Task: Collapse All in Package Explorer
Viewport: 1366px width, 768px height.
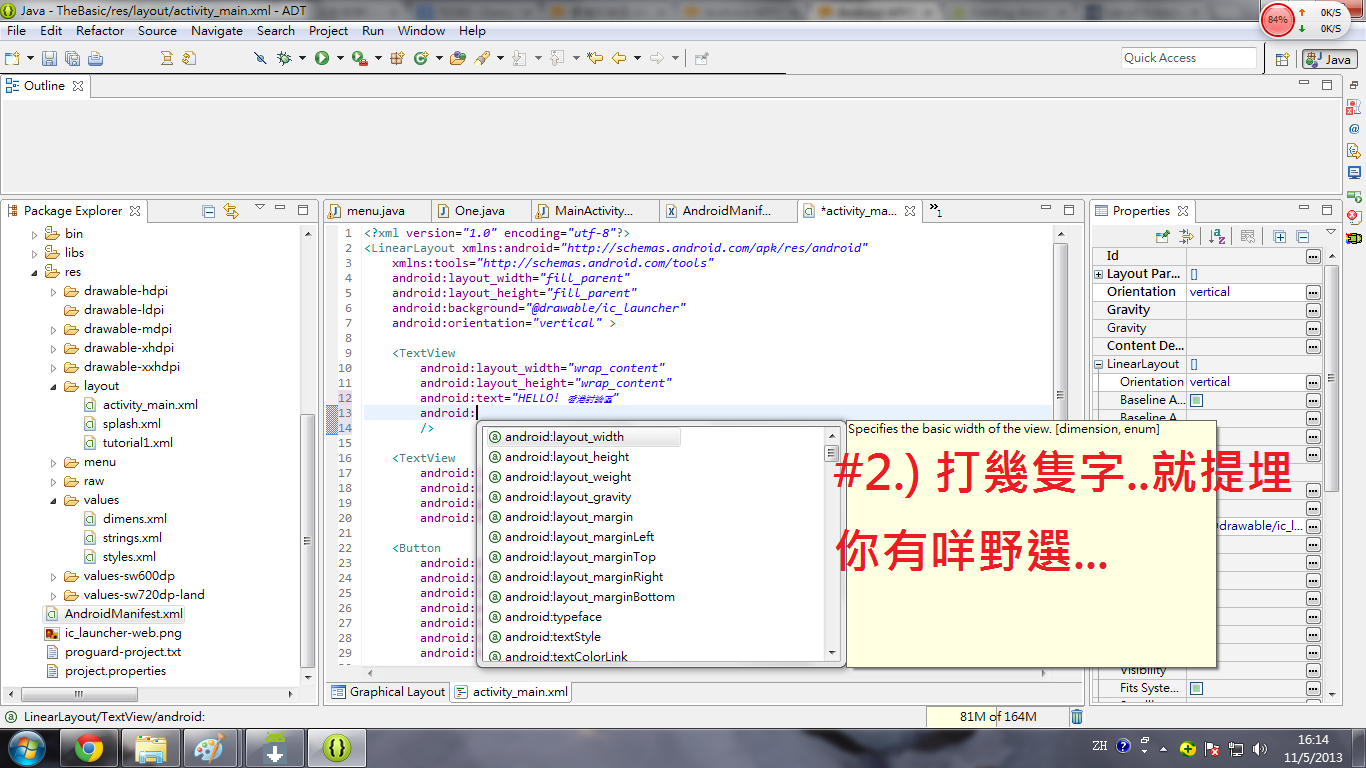Action: pyautogui.click(x=209, y=211)
